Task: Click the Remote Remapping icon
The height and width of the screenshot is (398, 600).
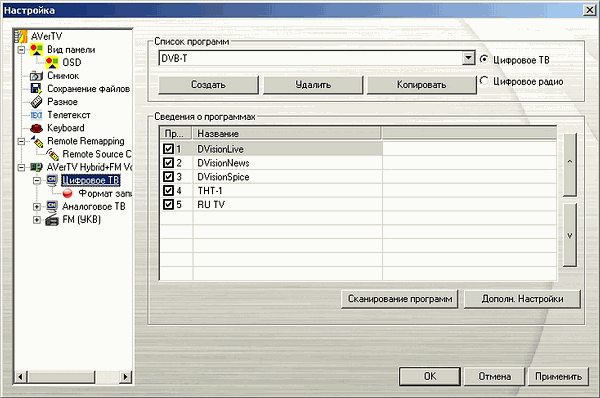Action: tap(37, 141)
